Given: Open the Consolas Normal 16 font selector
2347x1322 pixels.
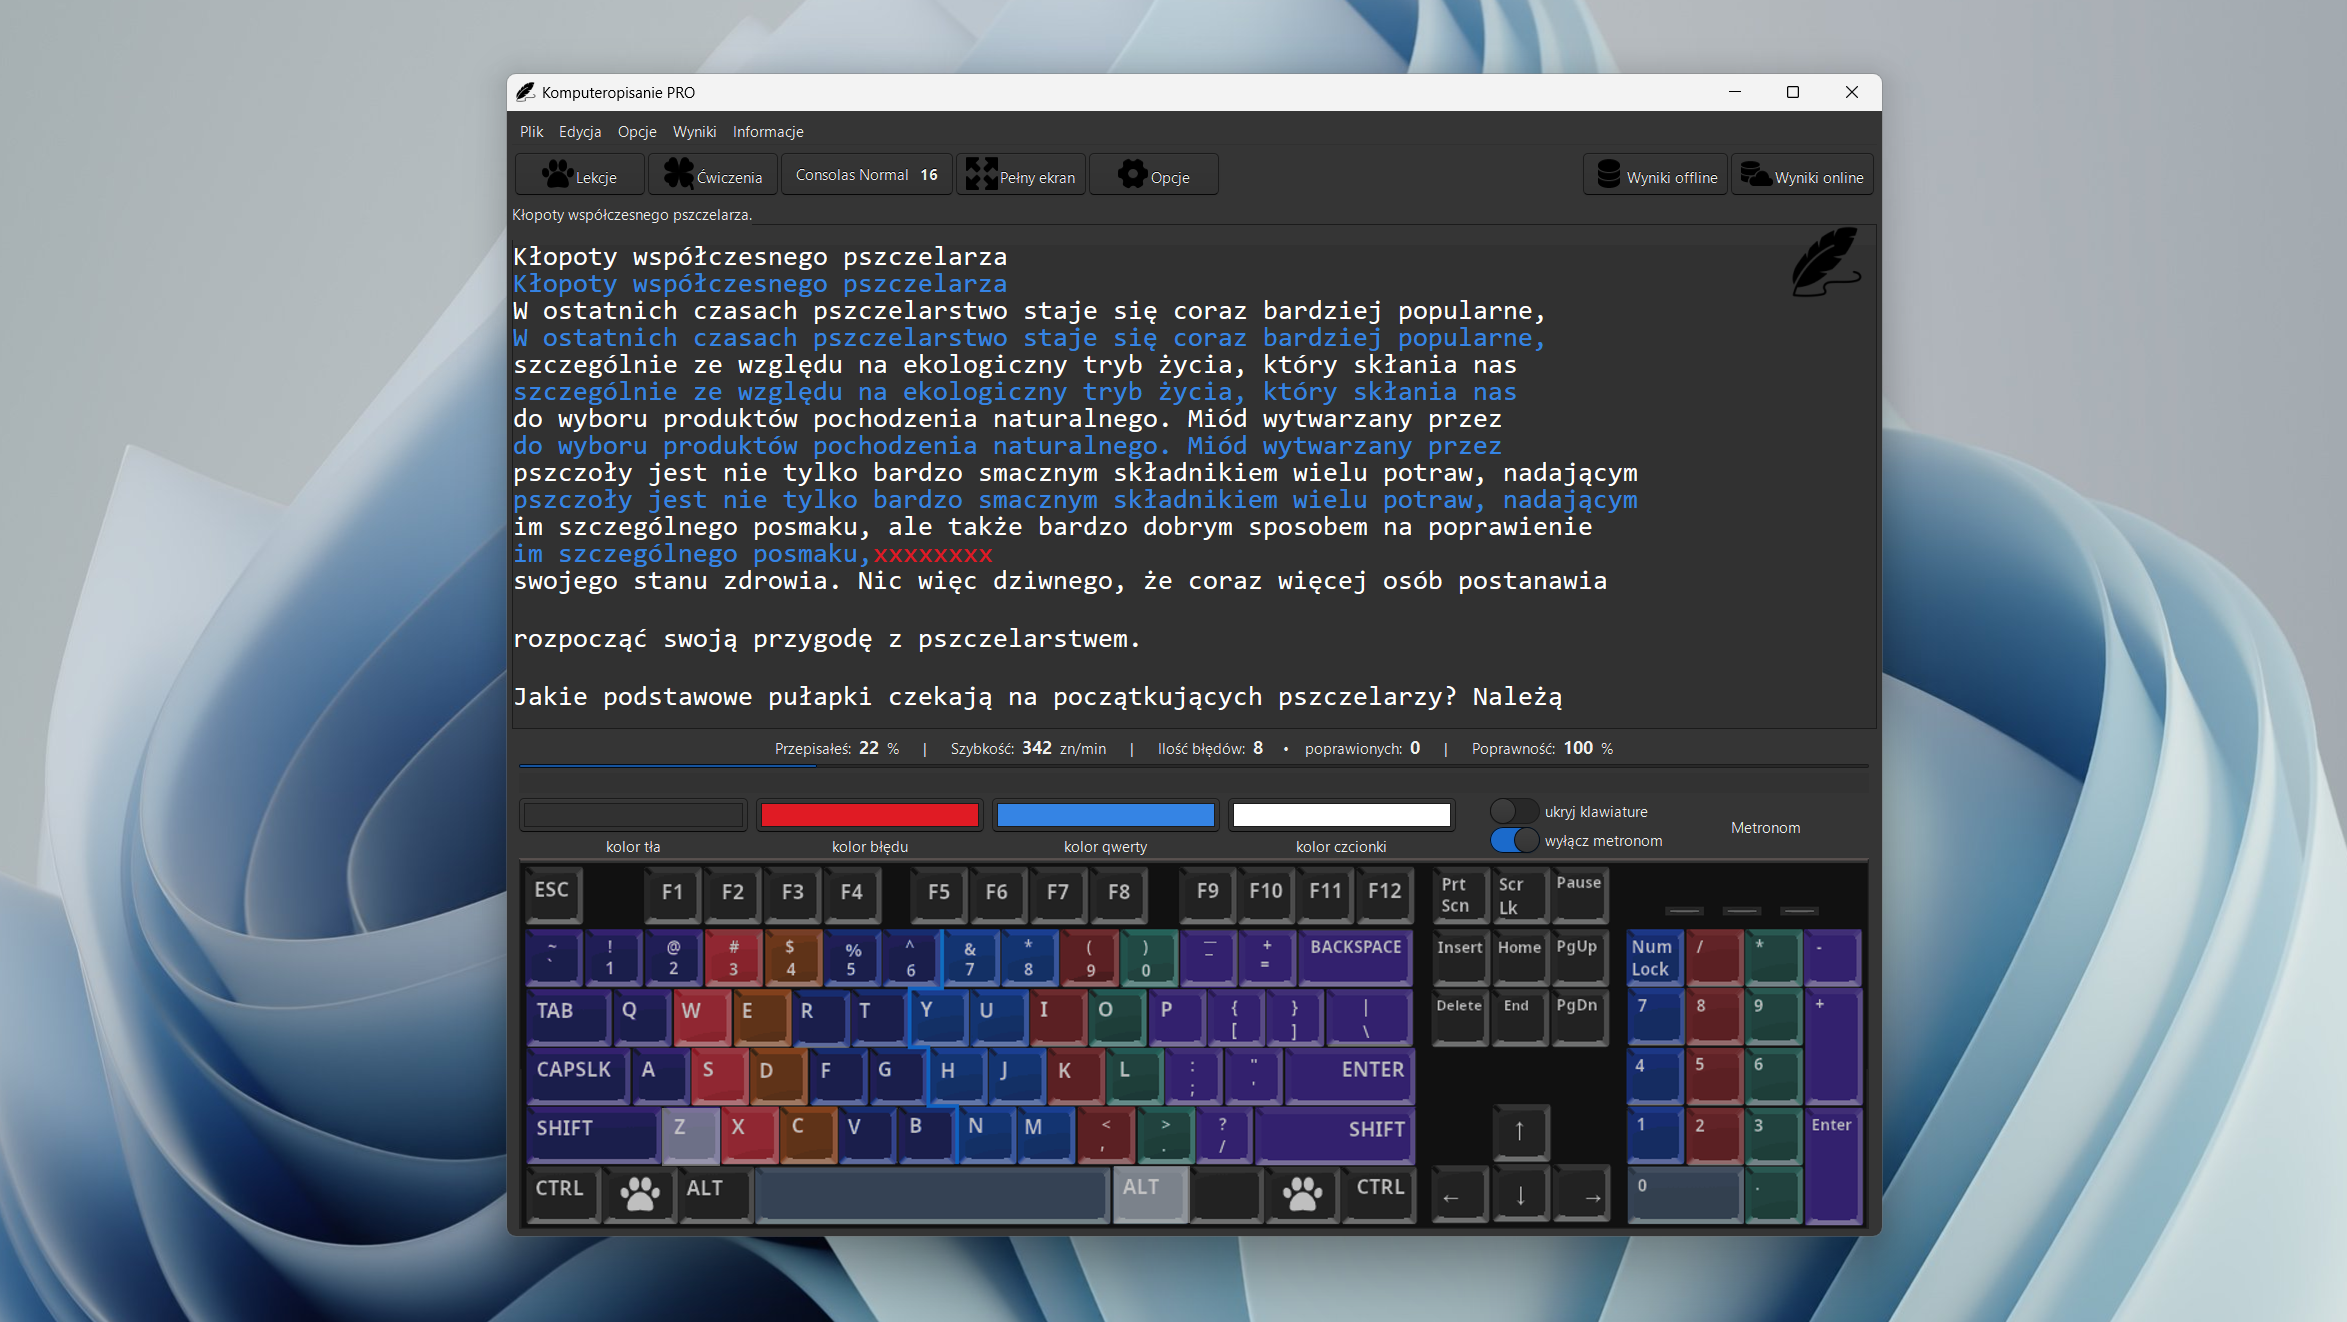Looking at the screenshot, I should point(866,175).
